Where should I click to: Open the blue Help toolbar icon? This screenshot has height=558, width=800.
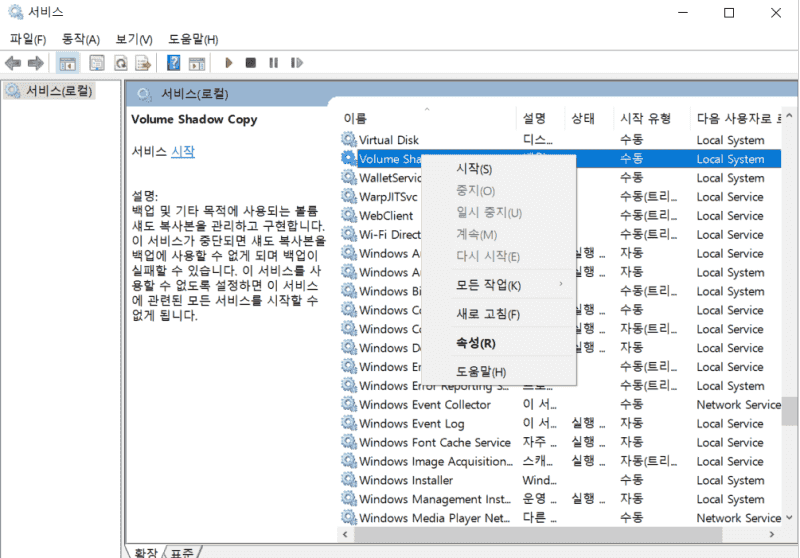pyautogui.click(x=173, y=63)
